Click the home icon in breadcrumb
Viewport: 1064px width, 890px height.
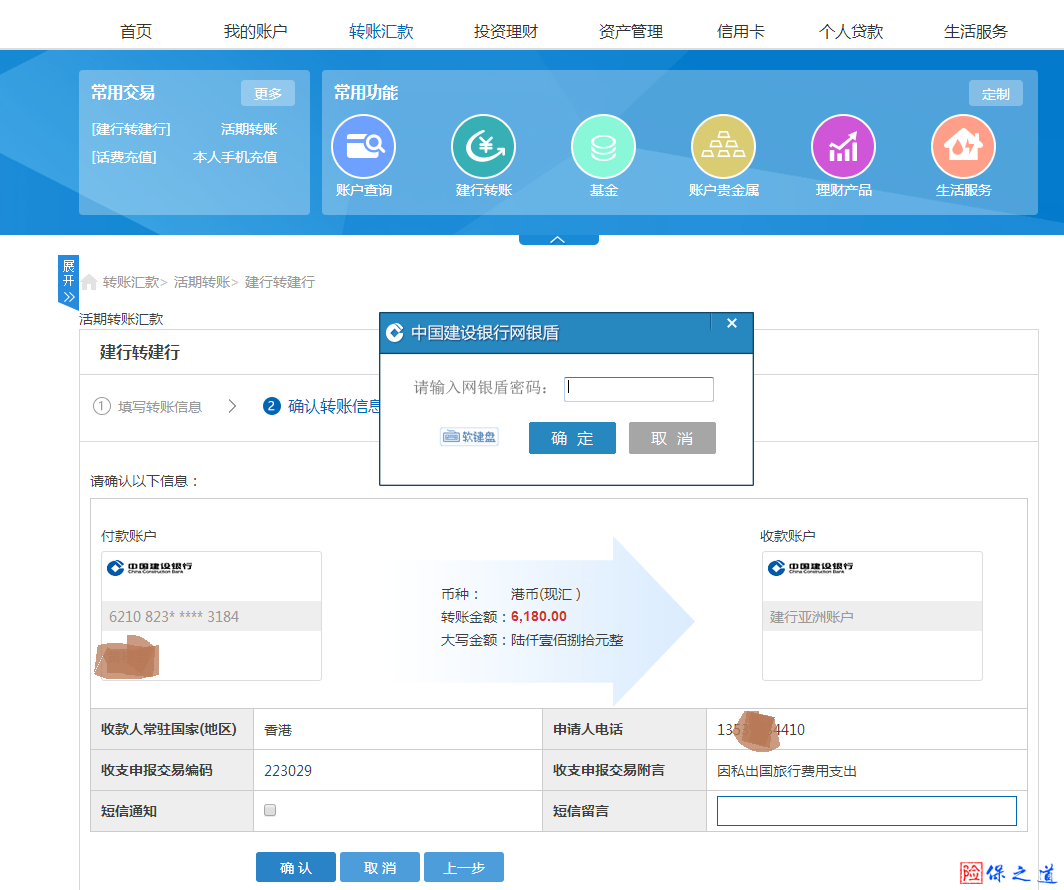point(89,282)
